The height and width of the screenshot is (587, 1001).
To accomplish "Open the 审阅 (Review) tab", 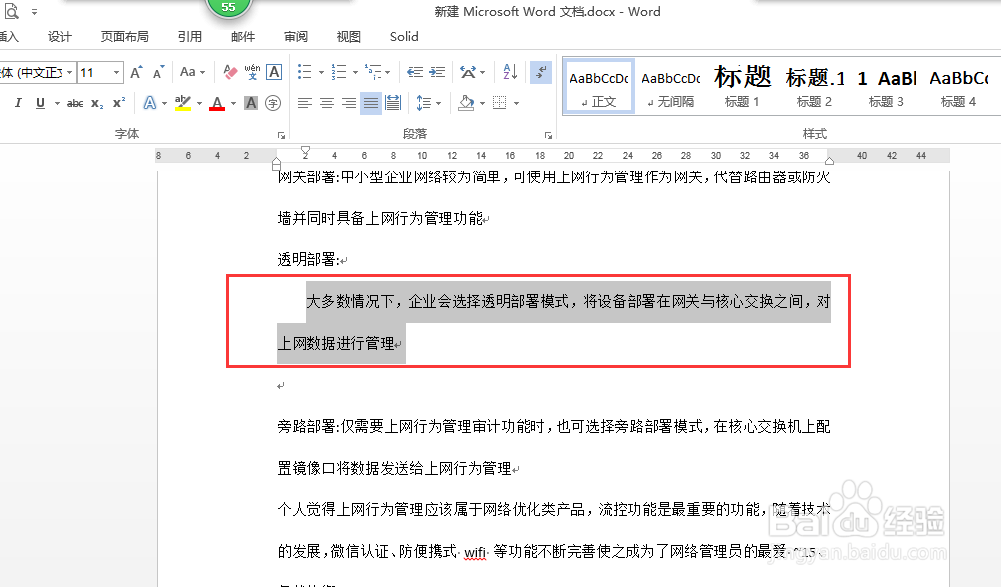I will (296, 37).
